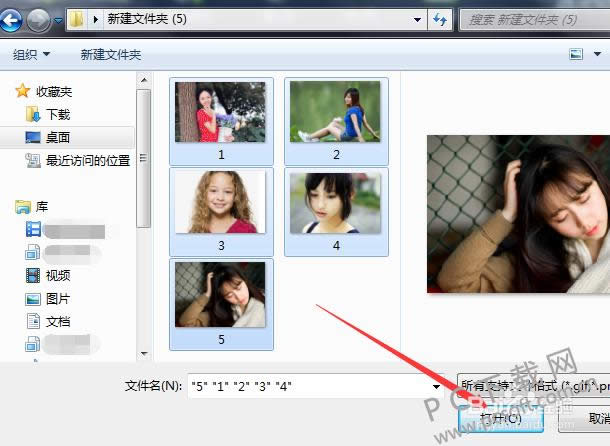Click the 图片 library icon
Screen dimensions: 610x446
pyautogui.click(x=33, y=298)
